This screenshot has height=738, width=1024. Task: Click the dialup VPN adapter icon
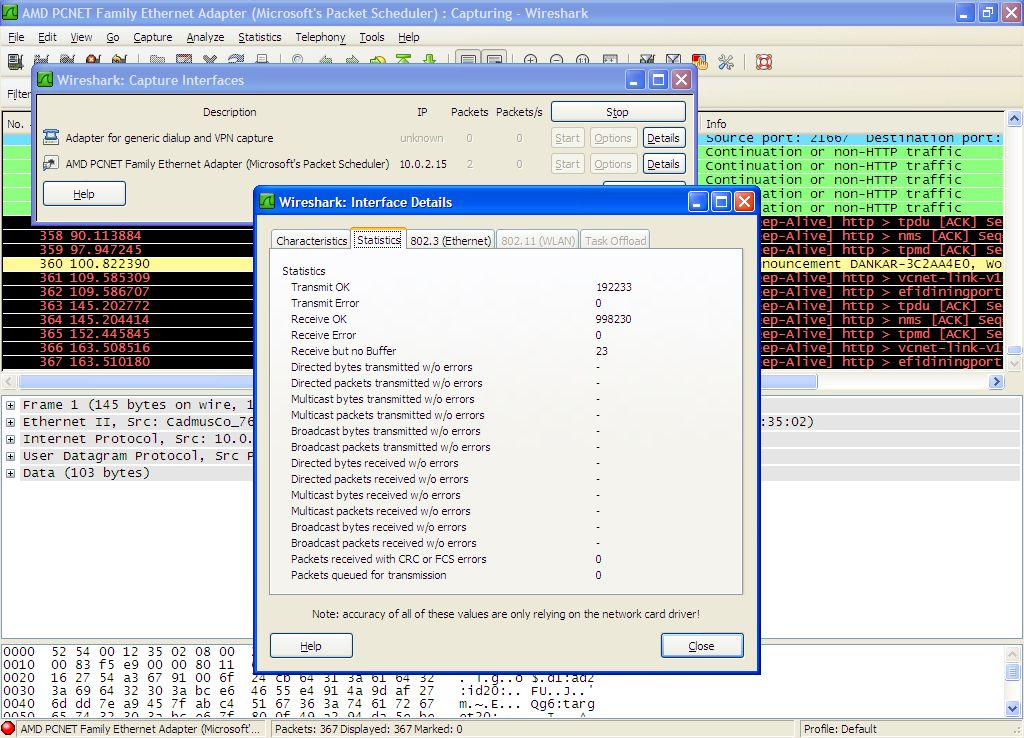(51, 137)
